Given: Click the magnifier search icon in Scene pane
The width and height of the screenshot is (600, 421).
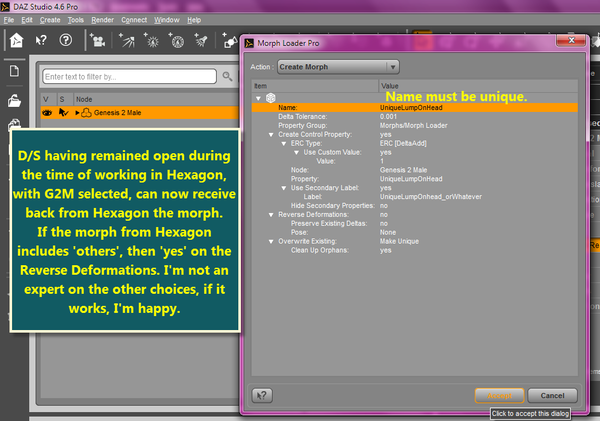Looking at the screenshot, I should click(228, 77).
